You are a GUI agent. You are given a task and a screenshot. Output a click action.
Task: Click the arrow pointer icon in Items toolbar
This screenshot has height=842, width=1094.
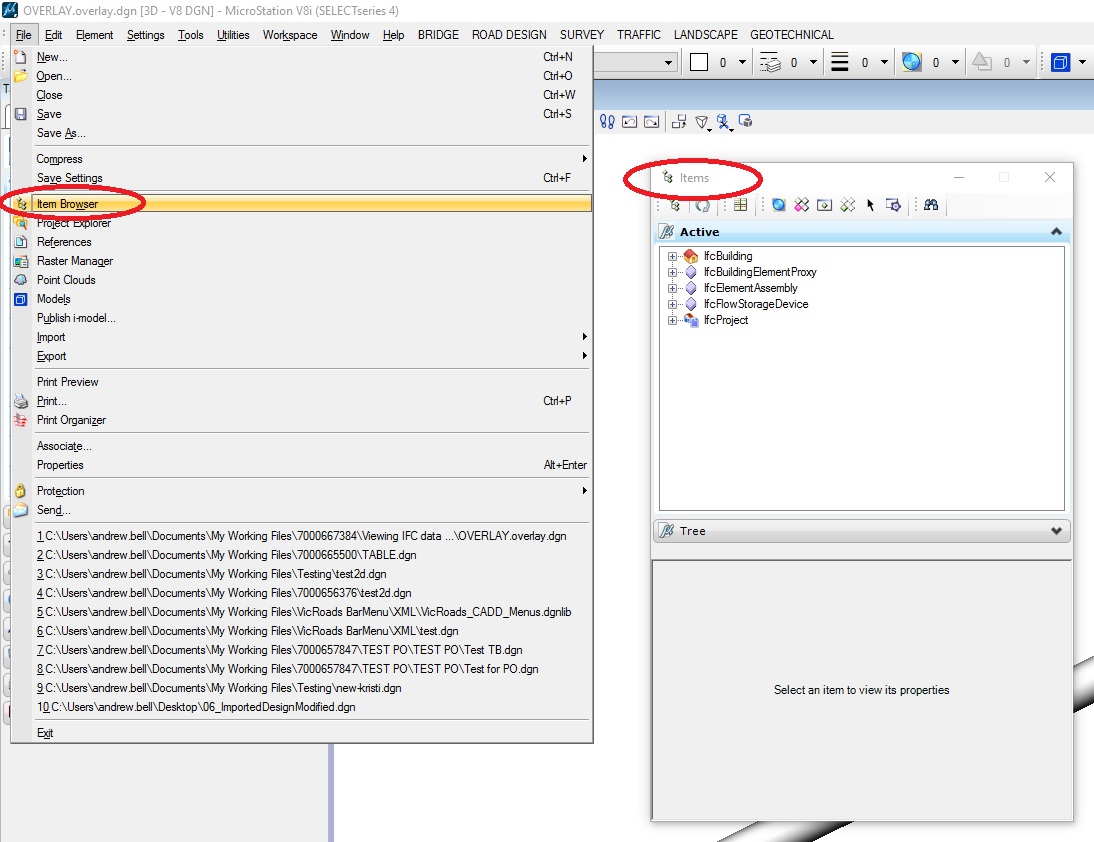click(870, 205)
